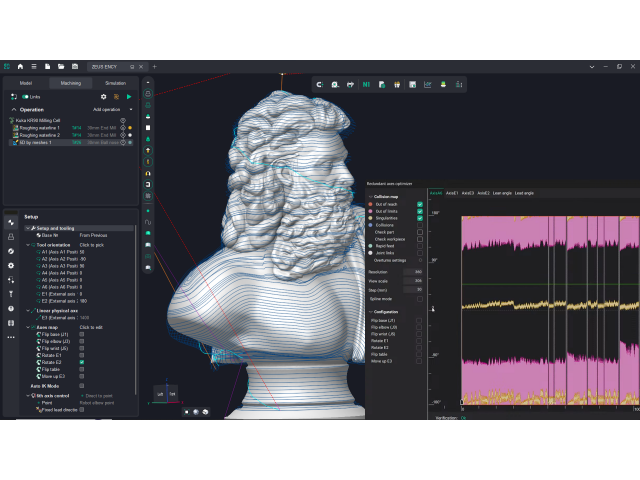Switch to the Simulation tab
Viewport: 640px width, 480px height.
115,83
